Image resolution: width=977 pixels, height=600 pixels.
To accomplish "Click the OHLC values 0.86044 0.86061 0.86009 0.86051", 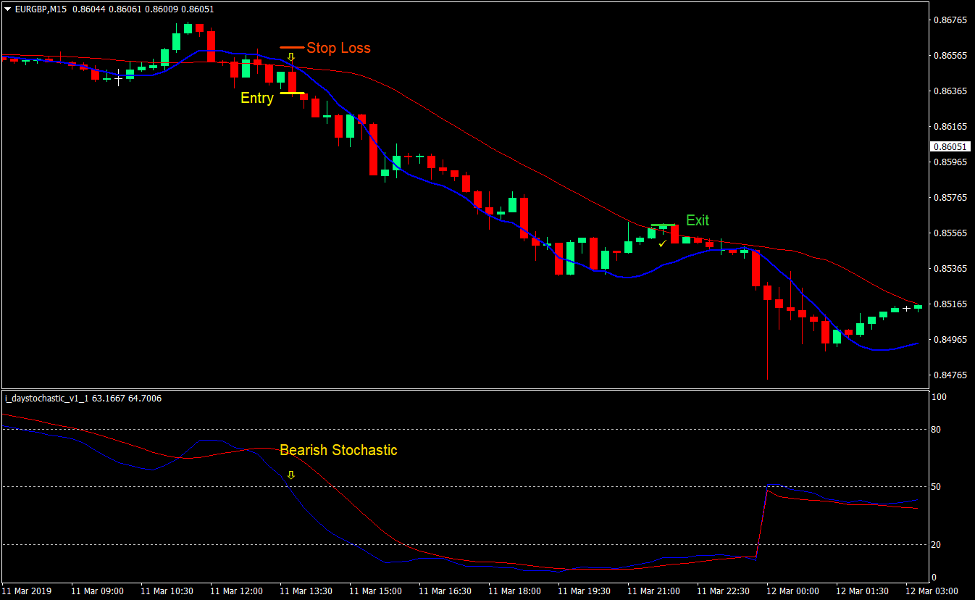I will [x=143, y=9].
